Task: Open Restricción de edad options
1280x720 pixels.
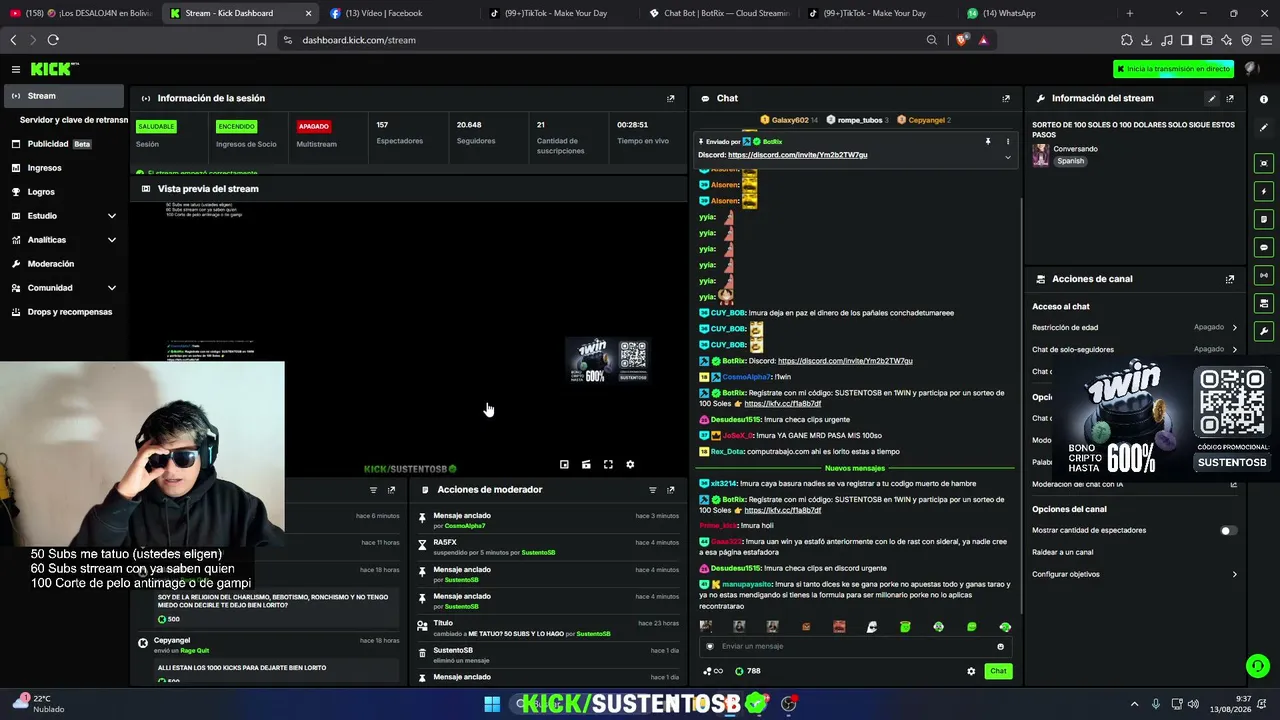Action: pos(1134,327)
